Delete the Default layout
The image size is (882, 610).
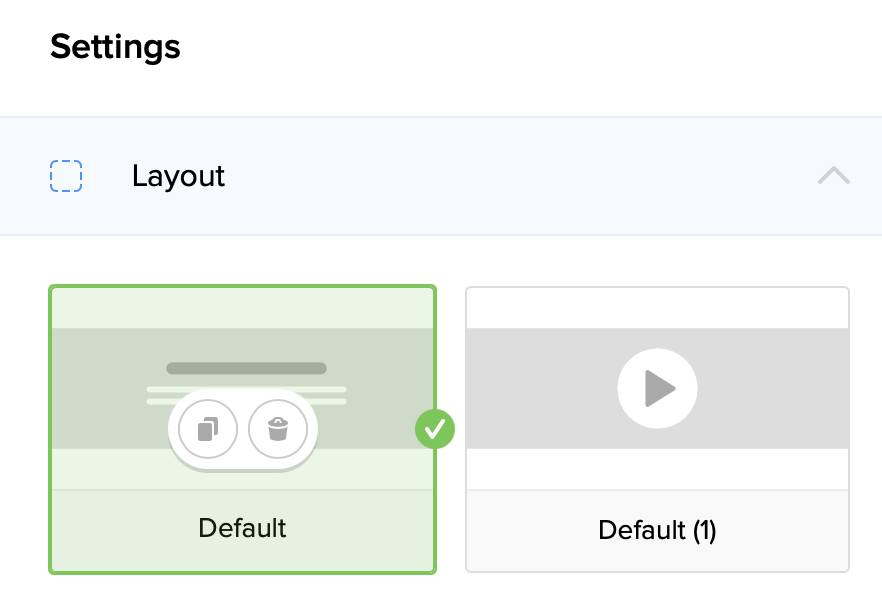278,430
